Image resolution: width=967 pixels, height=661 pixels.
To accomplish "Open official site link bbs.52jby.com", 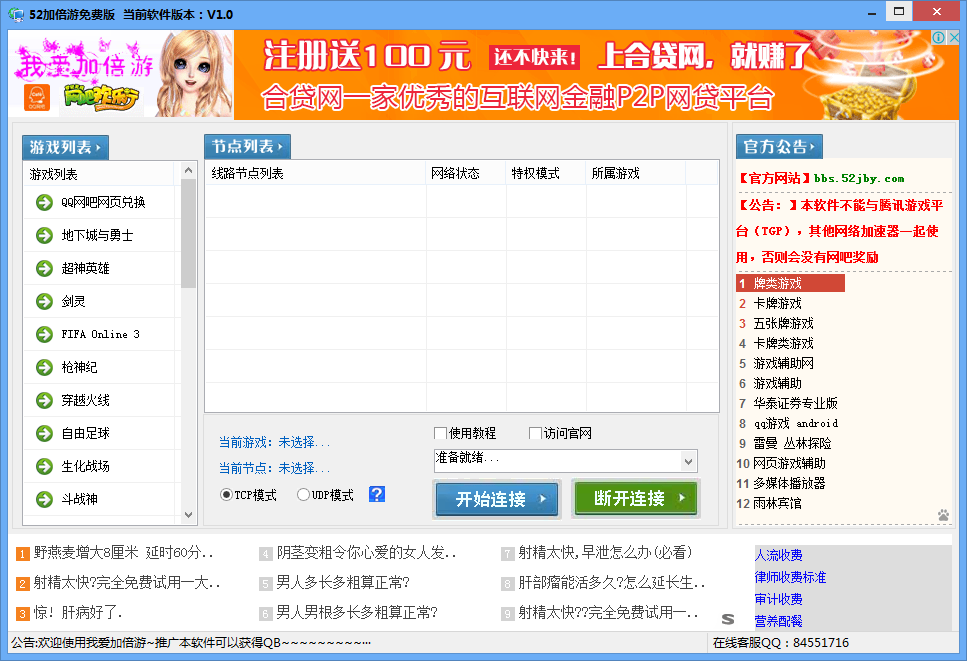I will click(x=858, y=178).
